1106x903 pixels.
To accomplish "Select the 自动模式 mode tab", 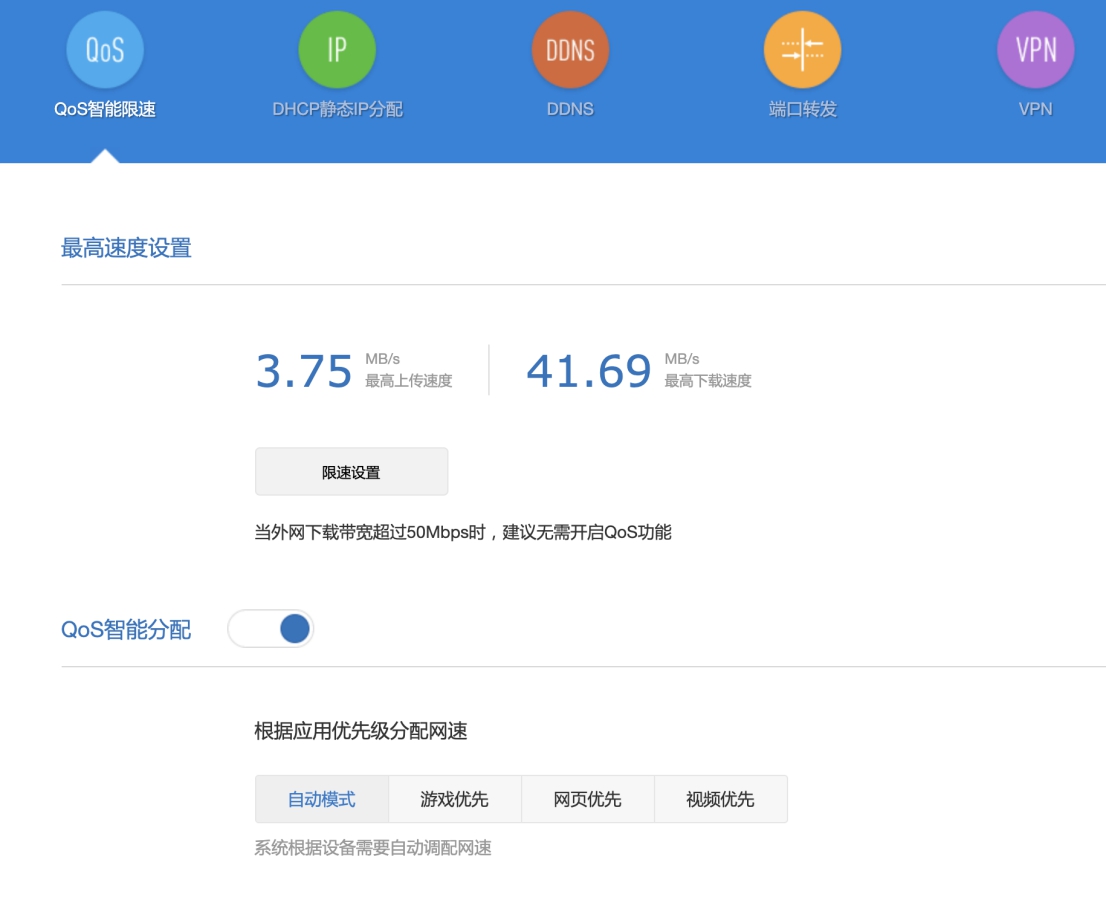I will (x=320, y=798).
